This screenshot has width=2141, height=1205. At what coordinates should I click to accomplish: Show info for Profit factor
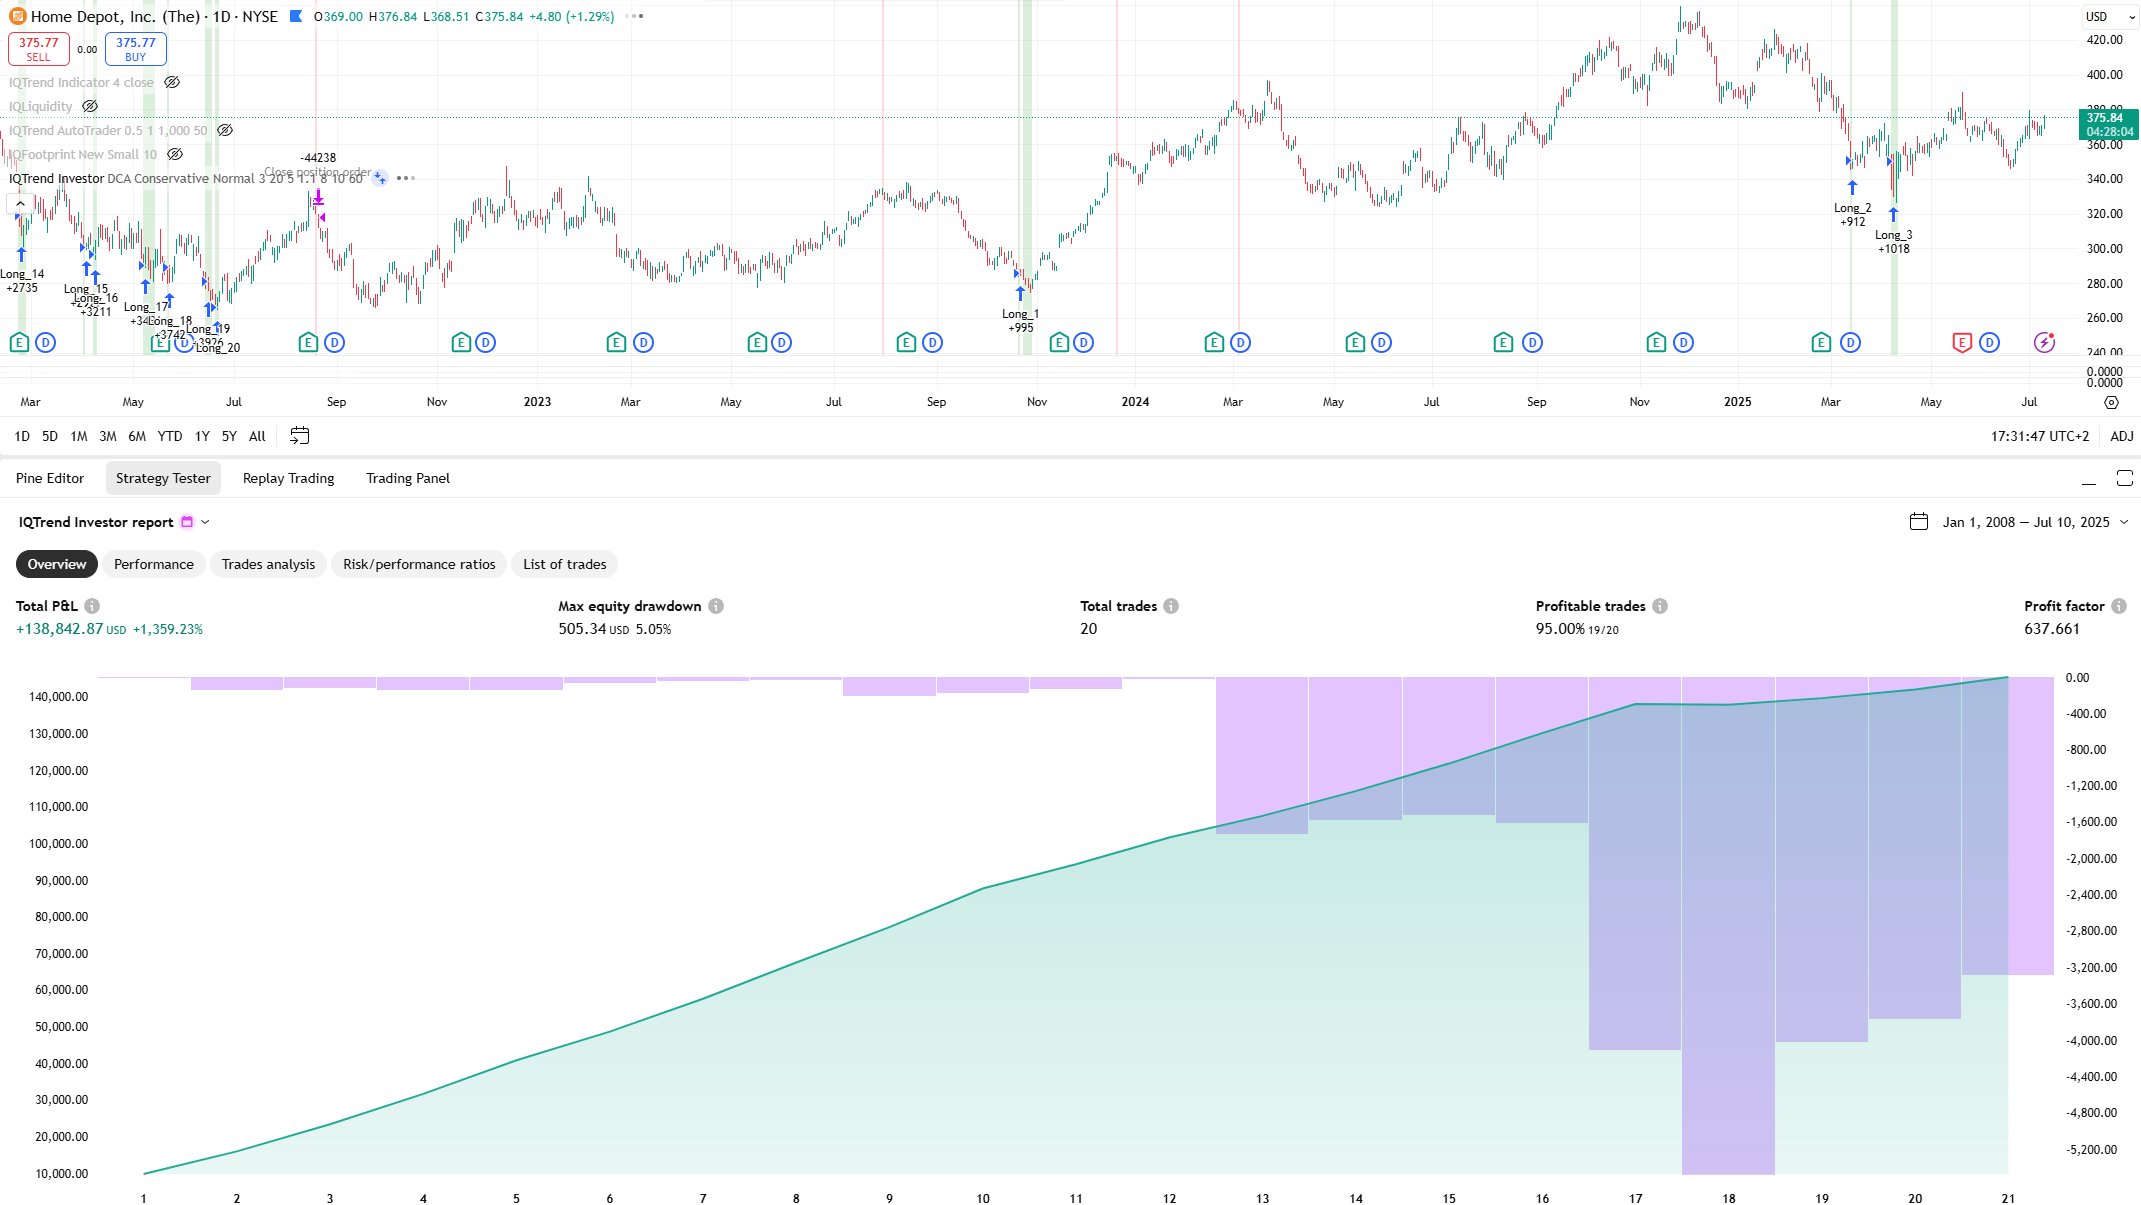2119,606
